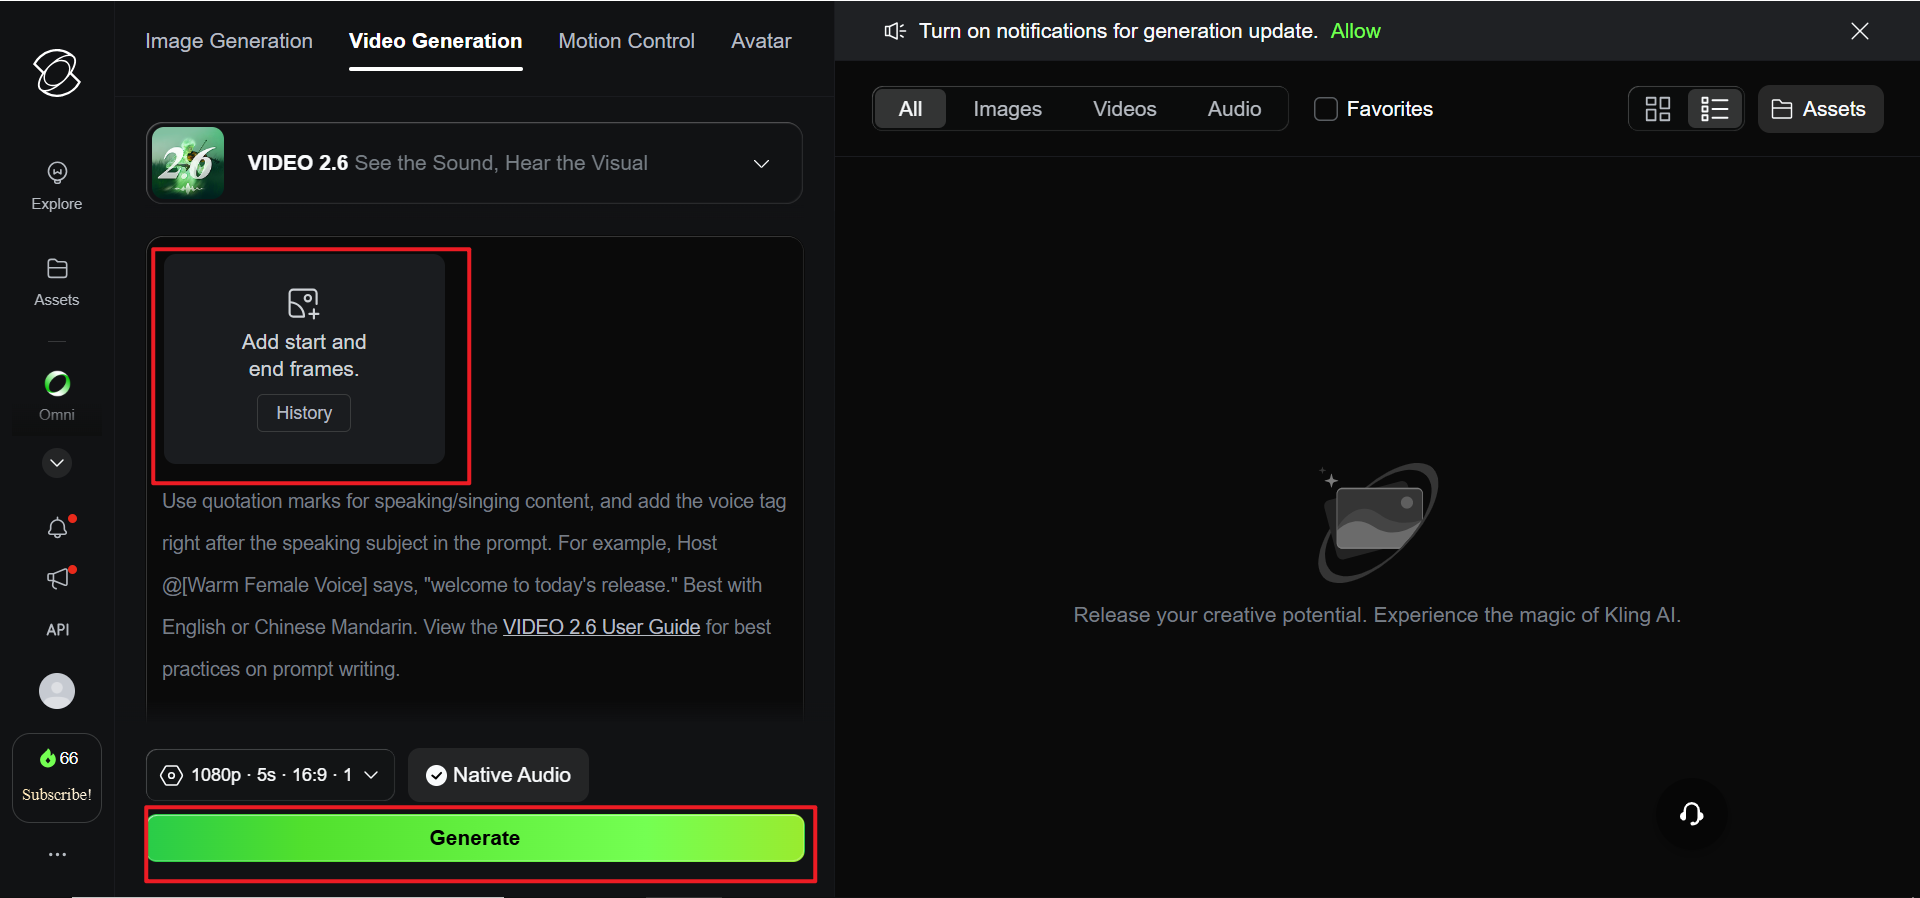Go to the Motion Control tab
The image size is (1920, 898).
pyautogui.click(x=627, y=41)
